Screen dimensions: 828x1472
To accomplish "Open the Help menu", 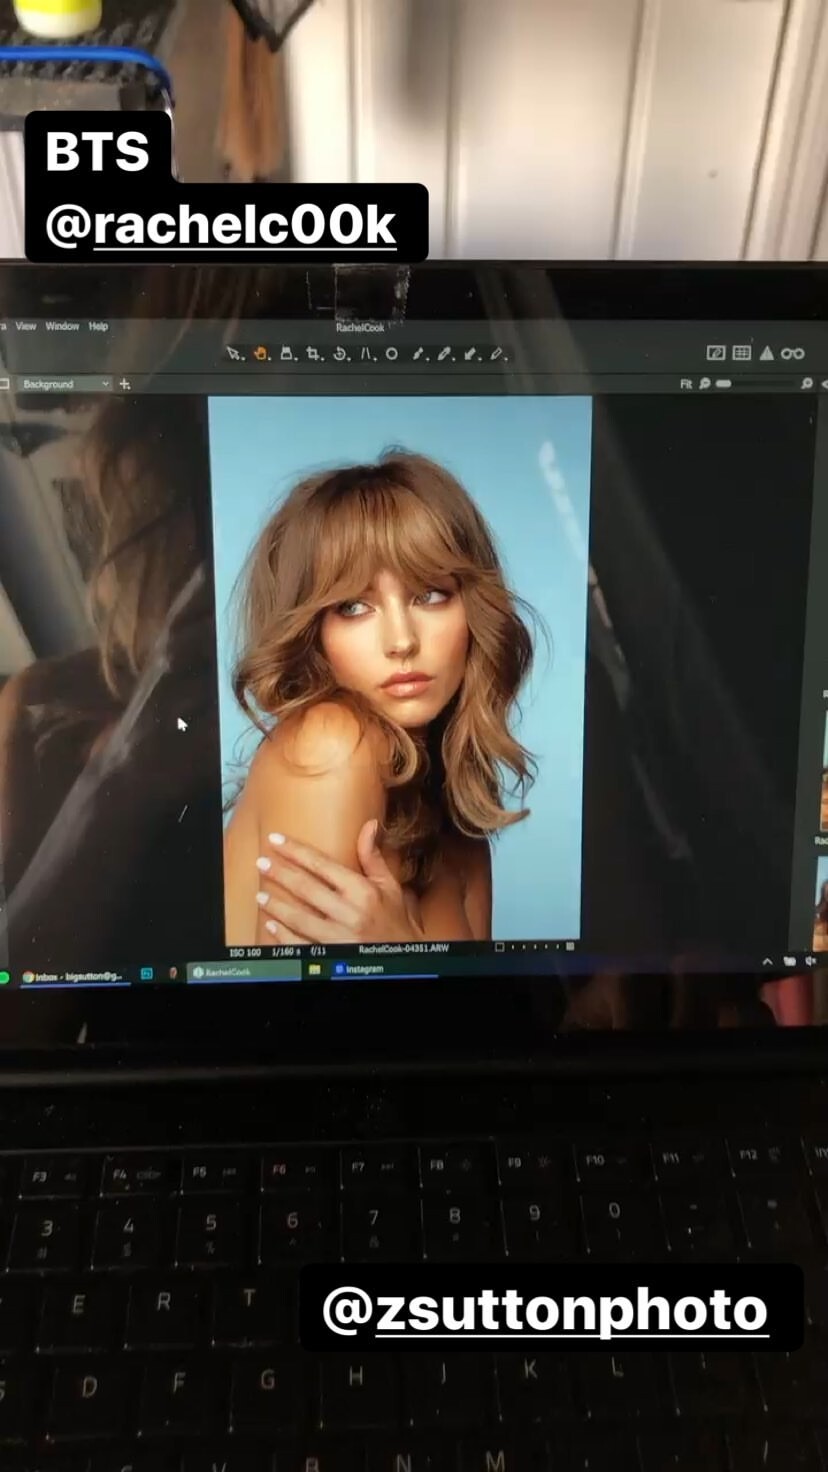I will click(x=98, y=326).
